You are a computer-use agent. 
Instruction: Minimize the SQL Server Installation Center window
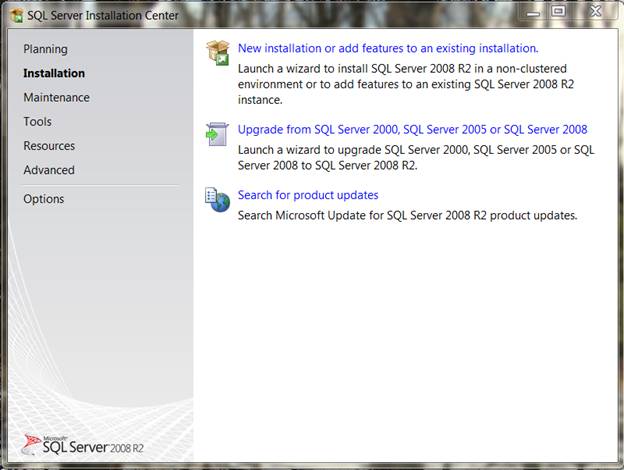coord(533,12)
